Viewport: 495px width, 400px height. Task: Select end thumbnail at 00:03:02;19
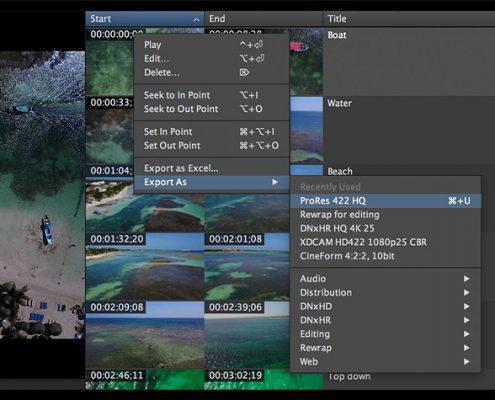pos(263,380)
